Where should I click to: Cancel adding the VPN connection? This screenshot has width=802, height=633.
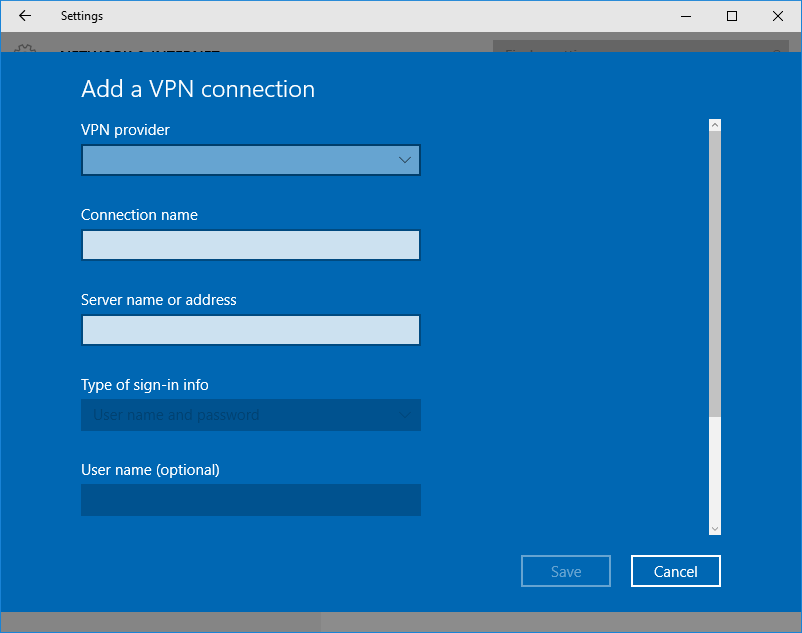click(x=676, y=571)
